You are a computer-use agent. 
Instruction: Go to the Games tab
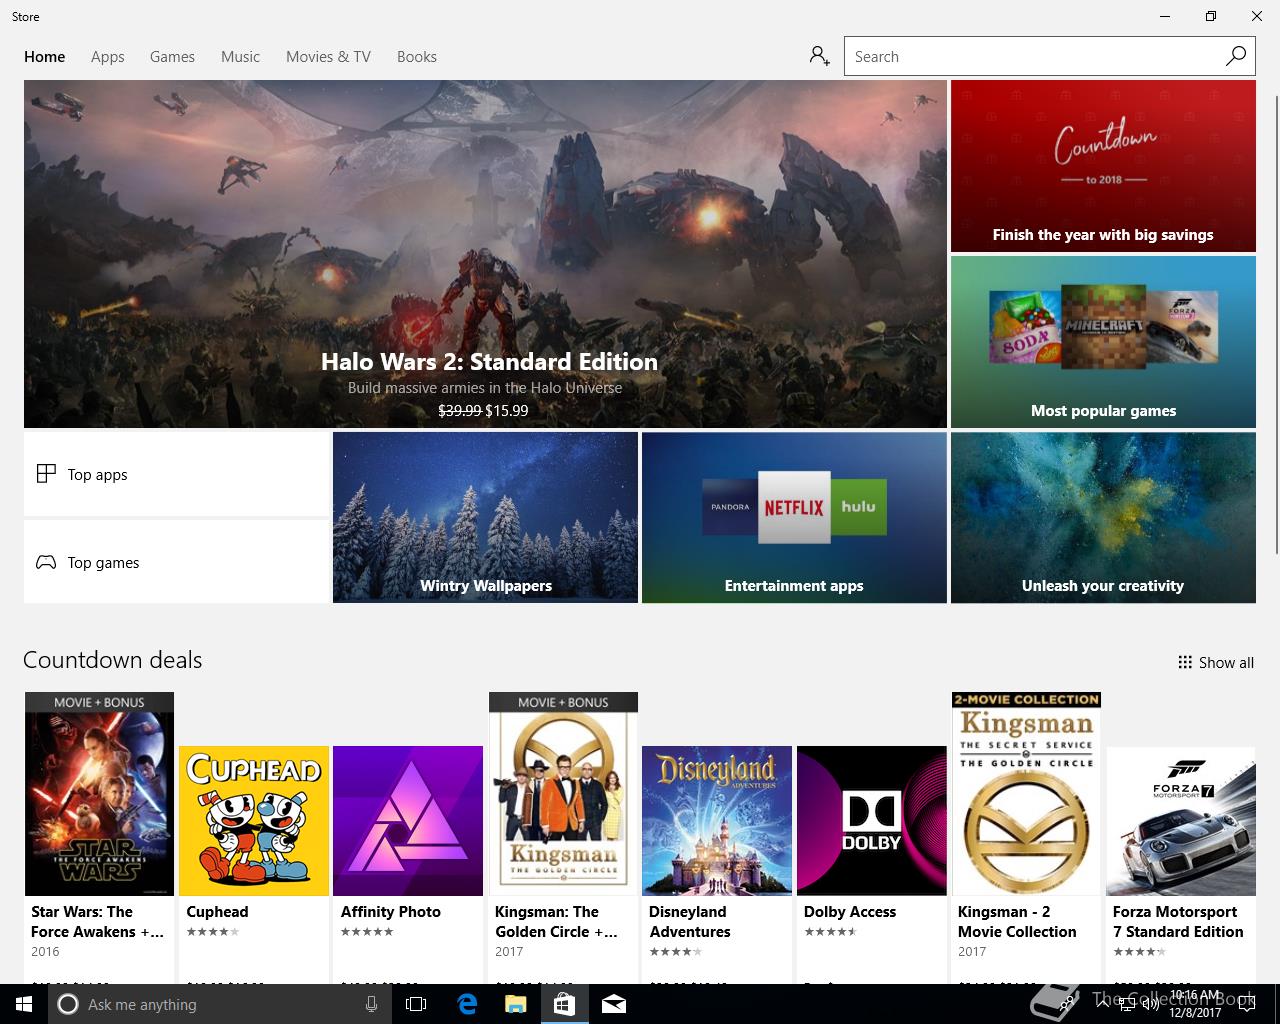(x=172, y=57)
